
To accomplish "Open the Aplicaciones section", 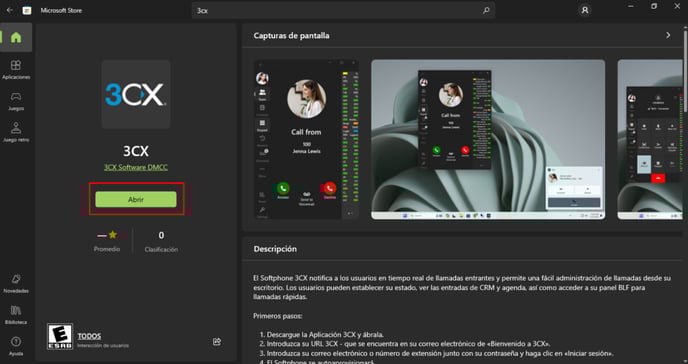I will click(16, 70).
